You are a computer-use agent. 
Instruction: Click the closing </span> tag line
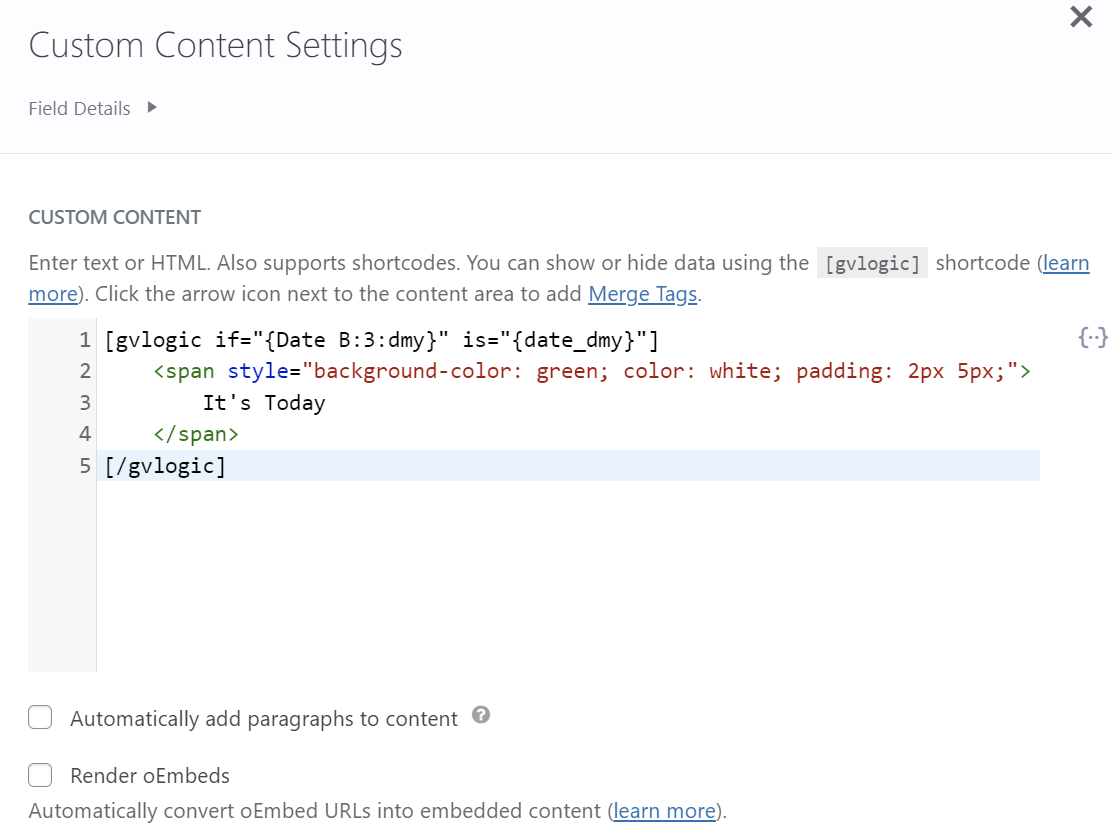tap(196, 434)
